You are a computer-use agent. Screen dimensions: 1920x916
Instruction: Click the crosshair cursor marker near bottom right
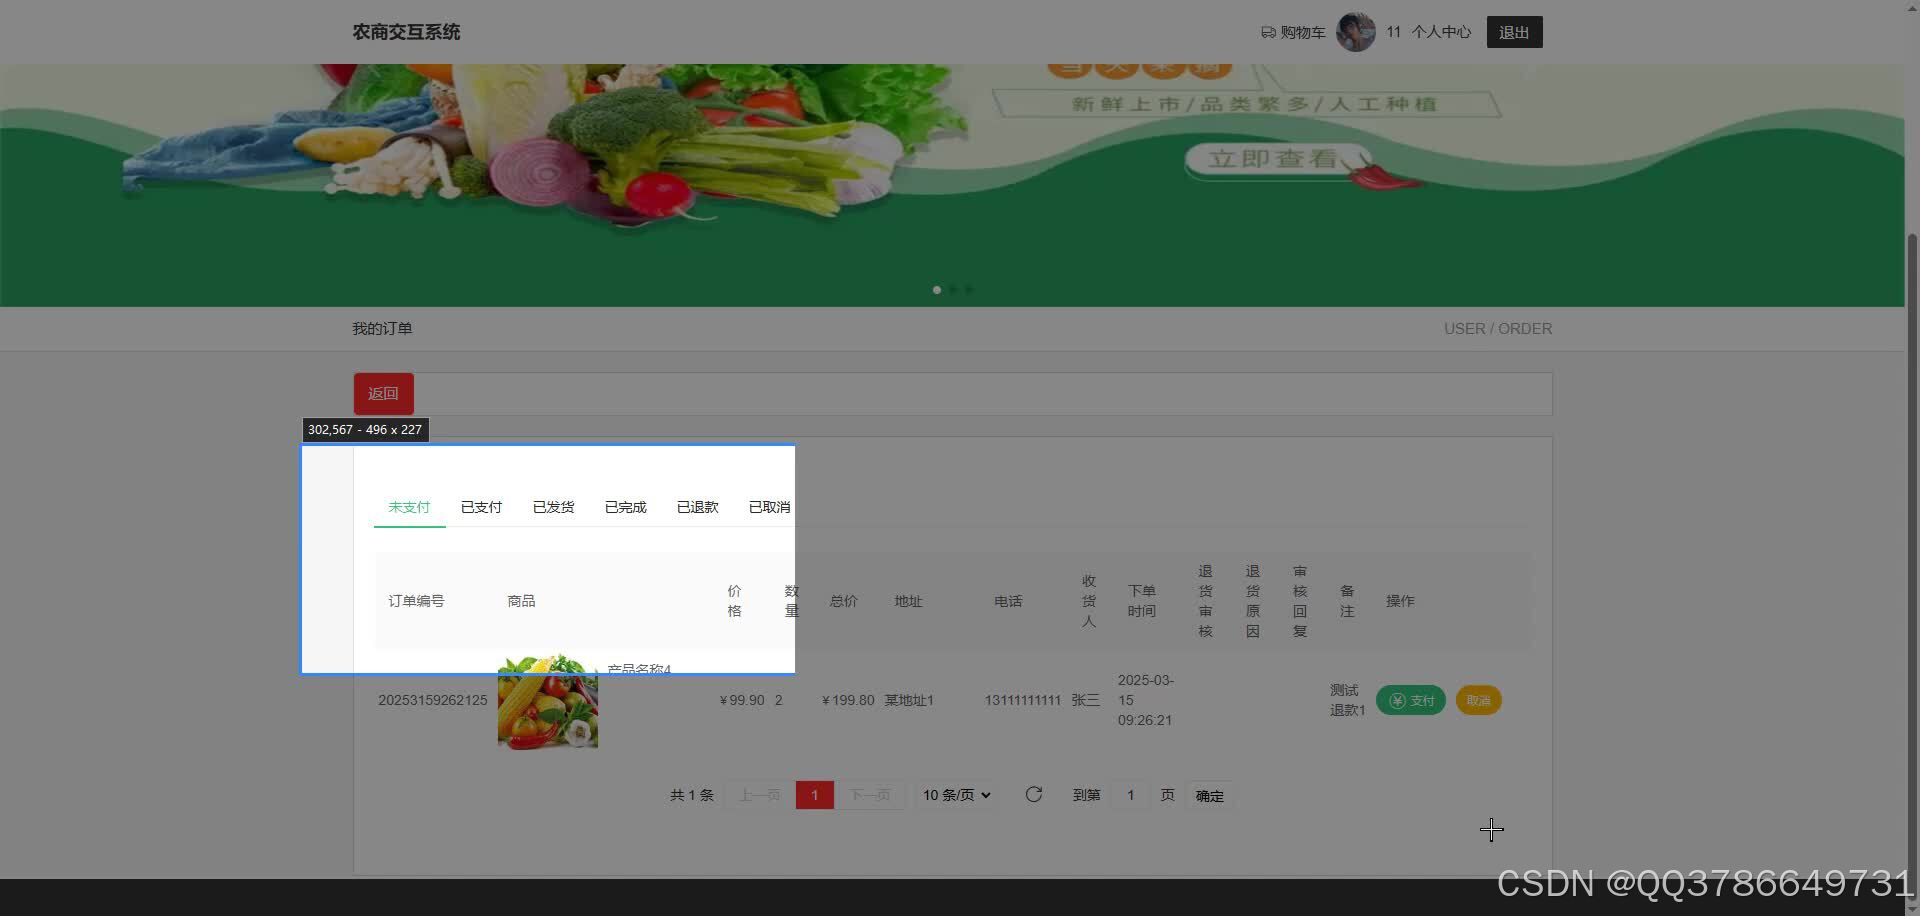(1492, 829)
